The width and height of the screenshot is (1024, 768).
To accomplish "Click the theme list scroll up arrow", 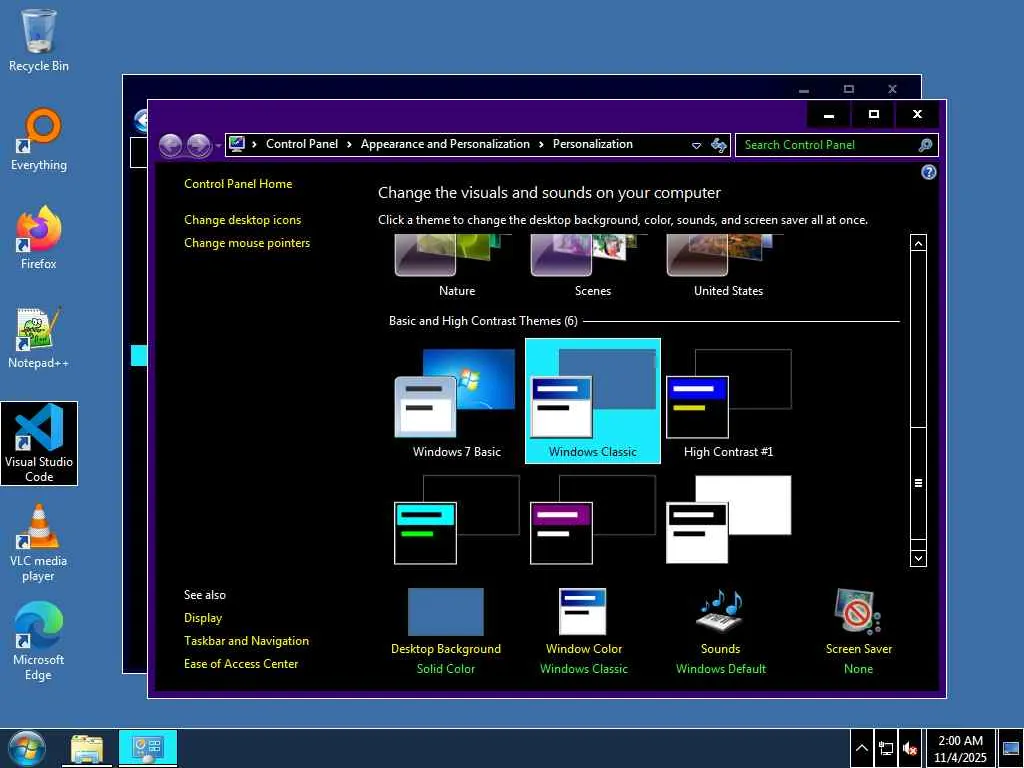I will 918,243.
